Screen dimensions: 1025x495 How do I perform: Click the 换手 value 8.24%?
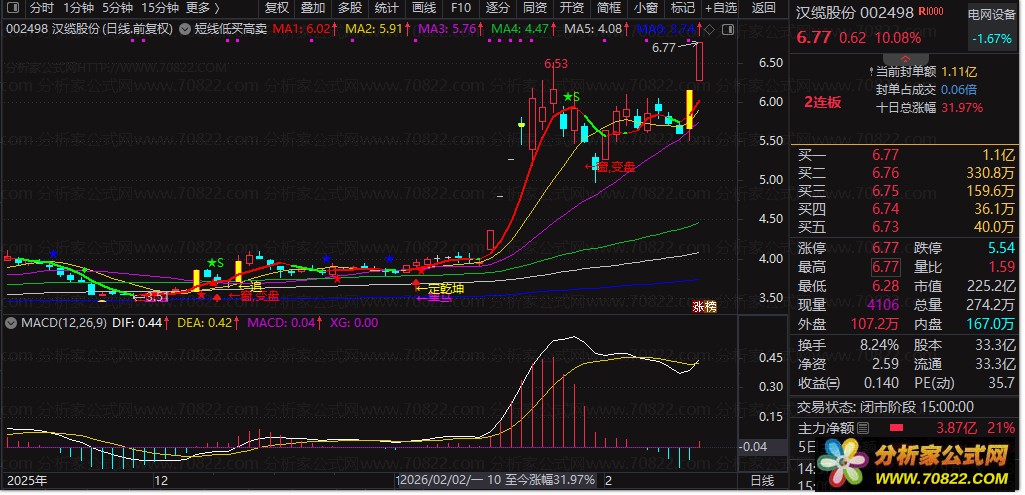tap(879, 345)
